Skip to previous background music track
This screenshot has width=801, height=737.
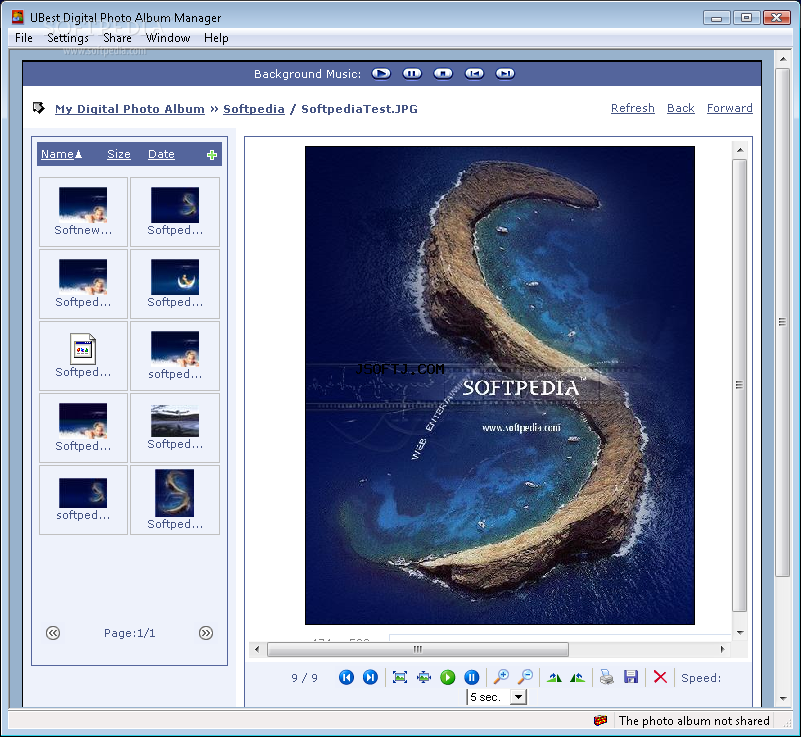click(x=474, y=74)
